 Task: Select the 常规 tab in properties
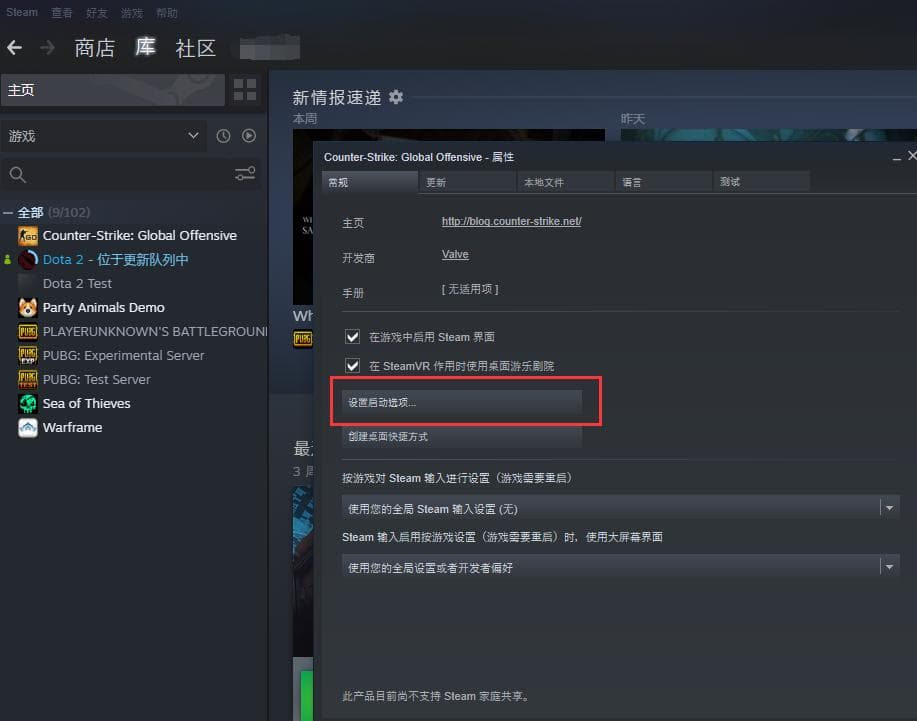(370, 182)
